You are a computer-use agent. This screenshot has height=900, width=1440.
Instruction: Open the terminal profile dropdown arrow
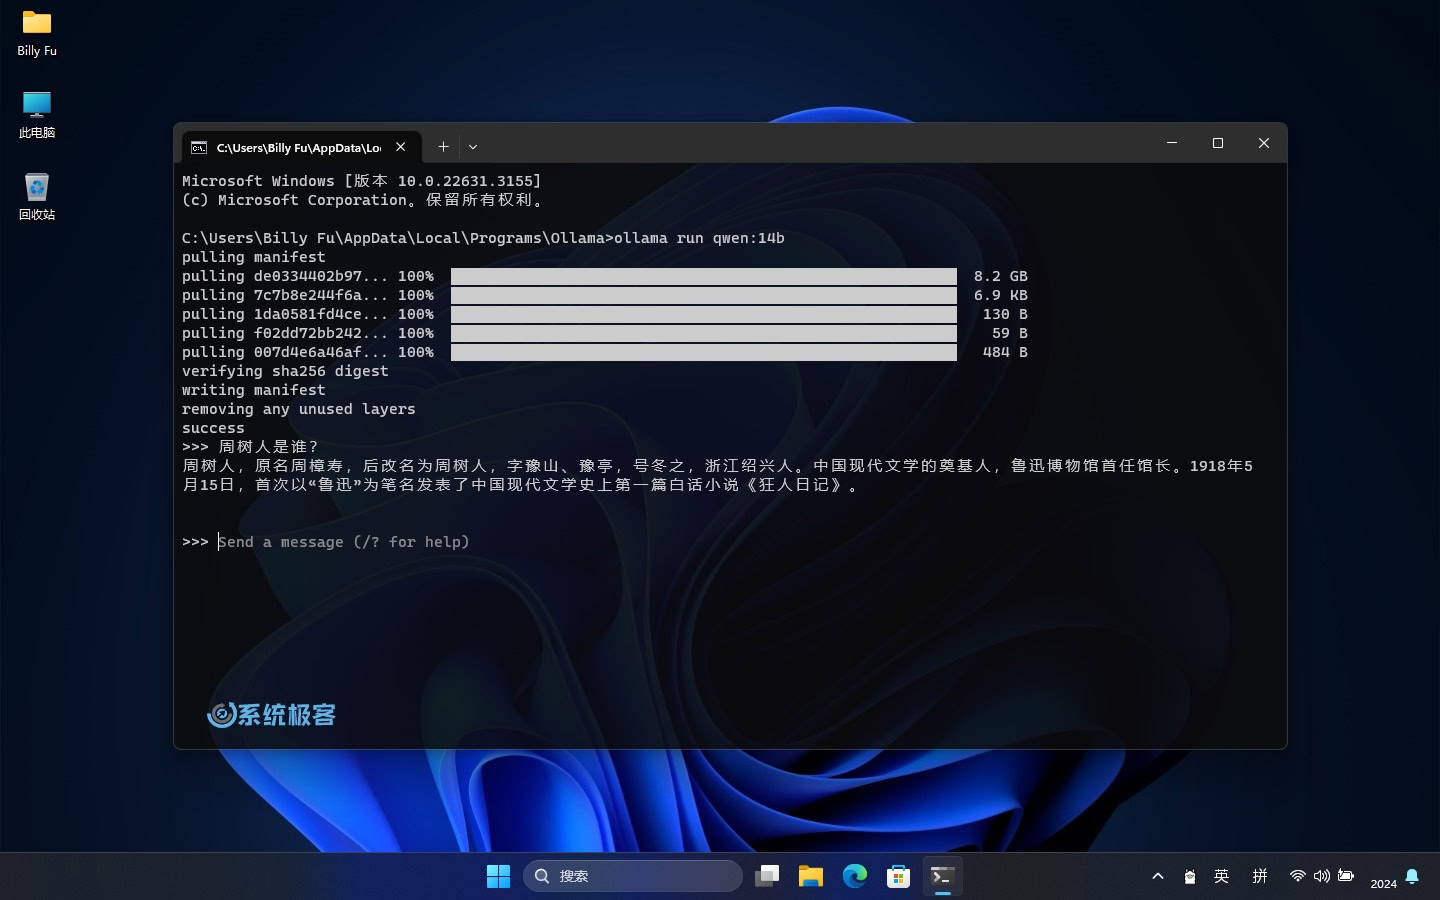473,147
